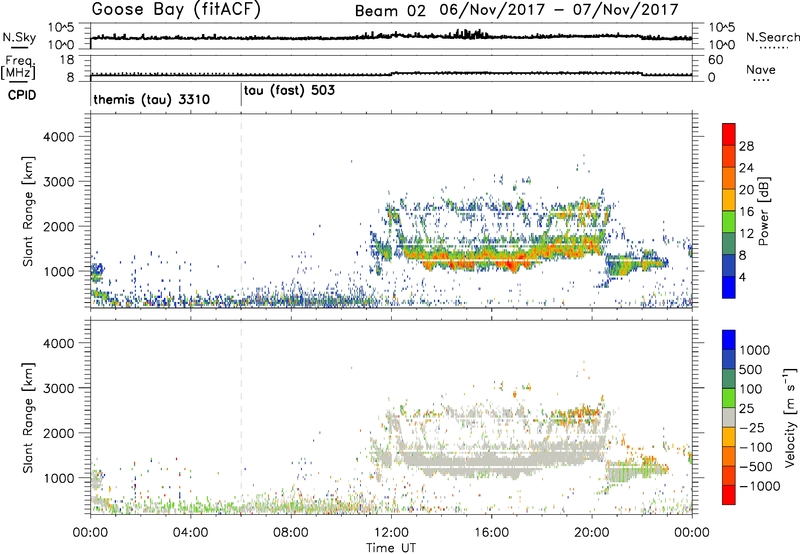This screenshot has width=800, height=554.
Task: Click the '12:00' time tick label
Action: pyautogui.click(x=391, y=533)
